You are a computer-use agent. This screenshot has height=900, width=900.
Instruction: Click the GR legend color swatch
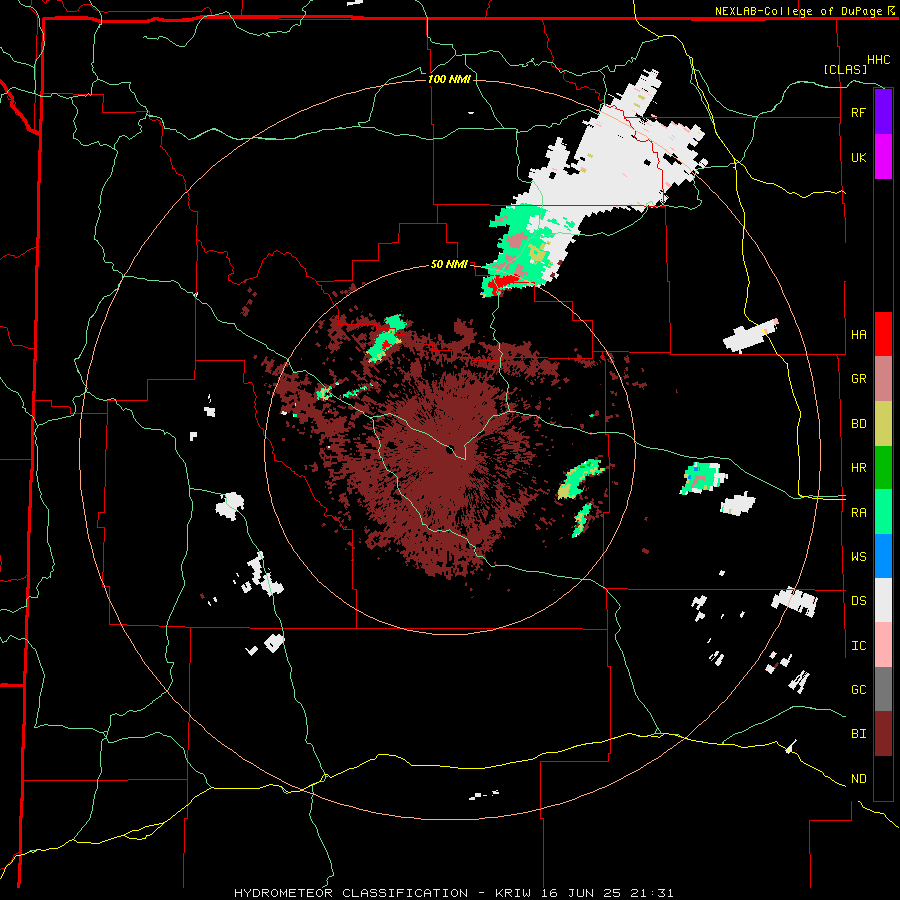coord(883,379)
